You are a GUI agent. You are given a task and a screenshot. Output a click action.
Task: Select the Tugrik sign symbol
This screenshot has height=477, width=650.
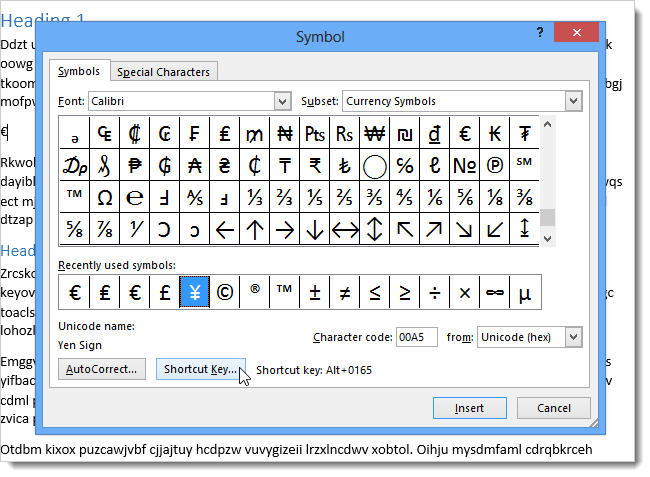pyautogui.click(x=524, y=133)
